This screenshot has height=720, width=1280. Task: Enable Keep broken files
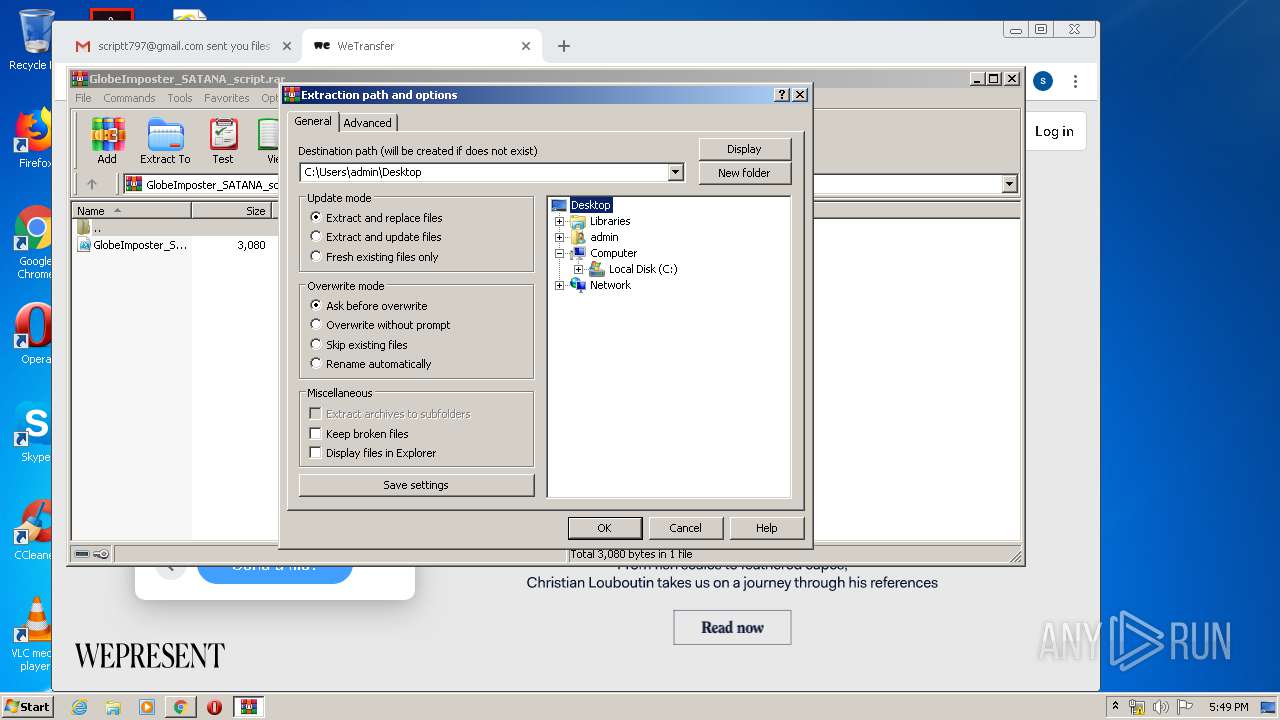click(359, 434)
